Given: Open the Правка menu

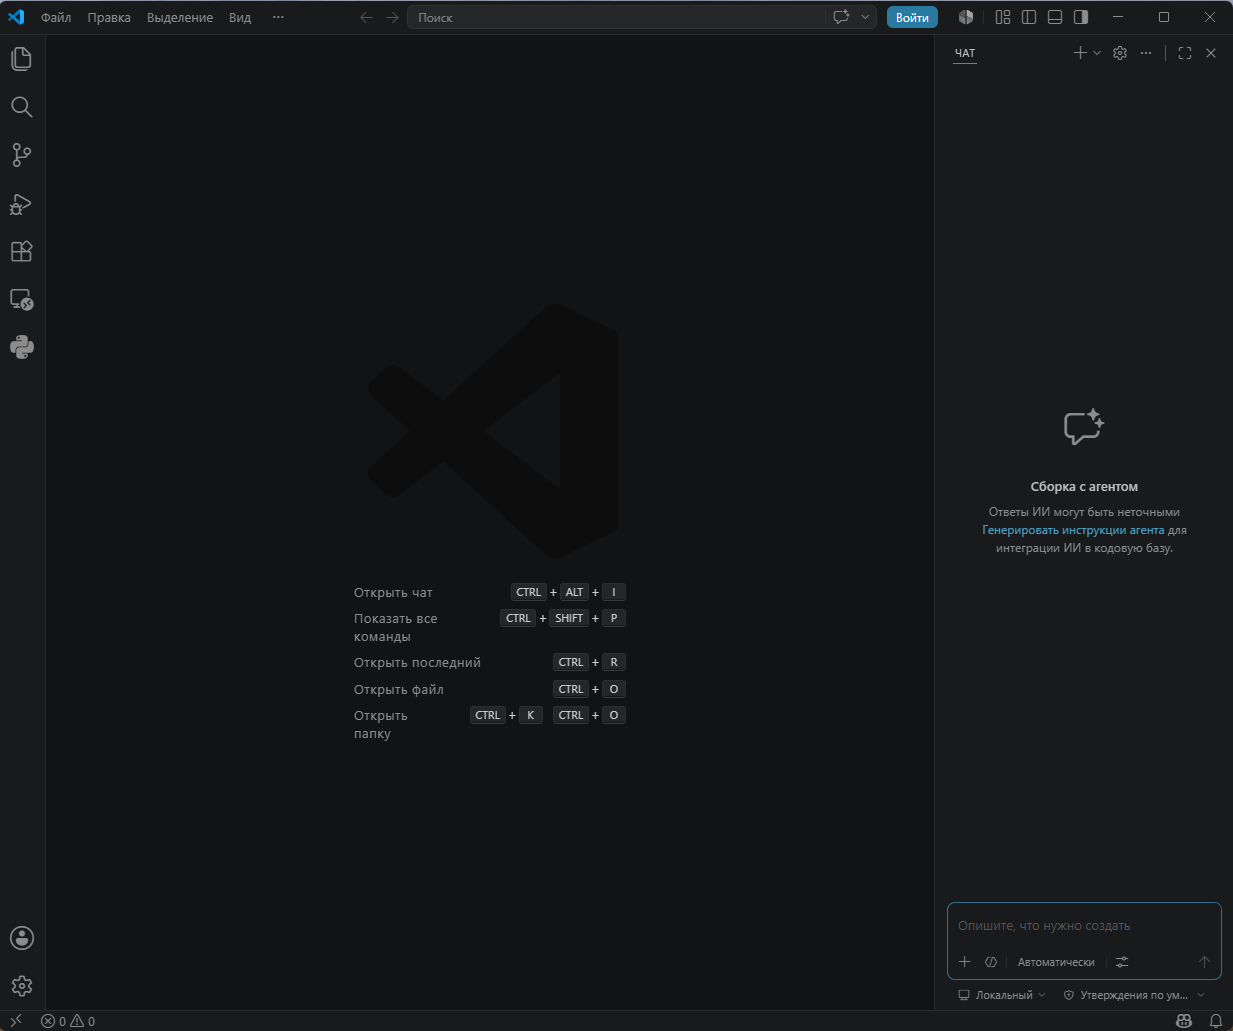Looking at the screenshot, I should [x=109, y=17].
